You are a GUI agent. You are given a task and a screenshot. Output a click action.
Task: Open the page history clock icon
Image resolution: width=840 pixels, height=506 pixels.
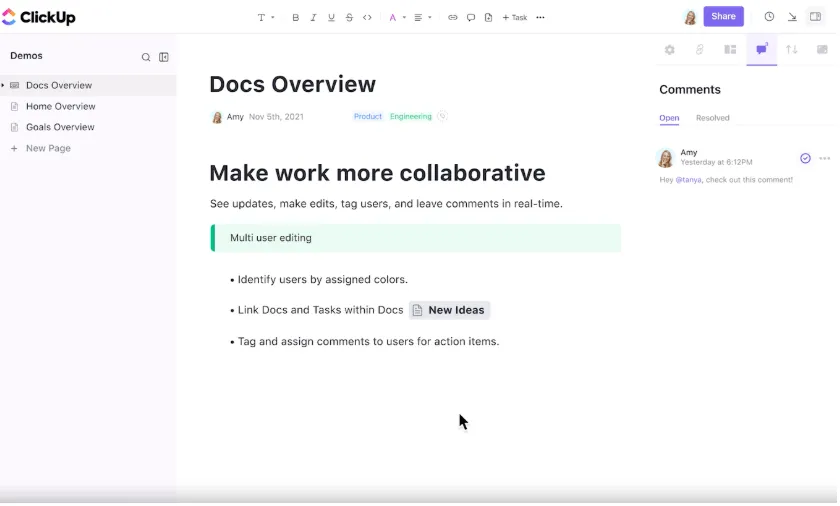[769, 17]
